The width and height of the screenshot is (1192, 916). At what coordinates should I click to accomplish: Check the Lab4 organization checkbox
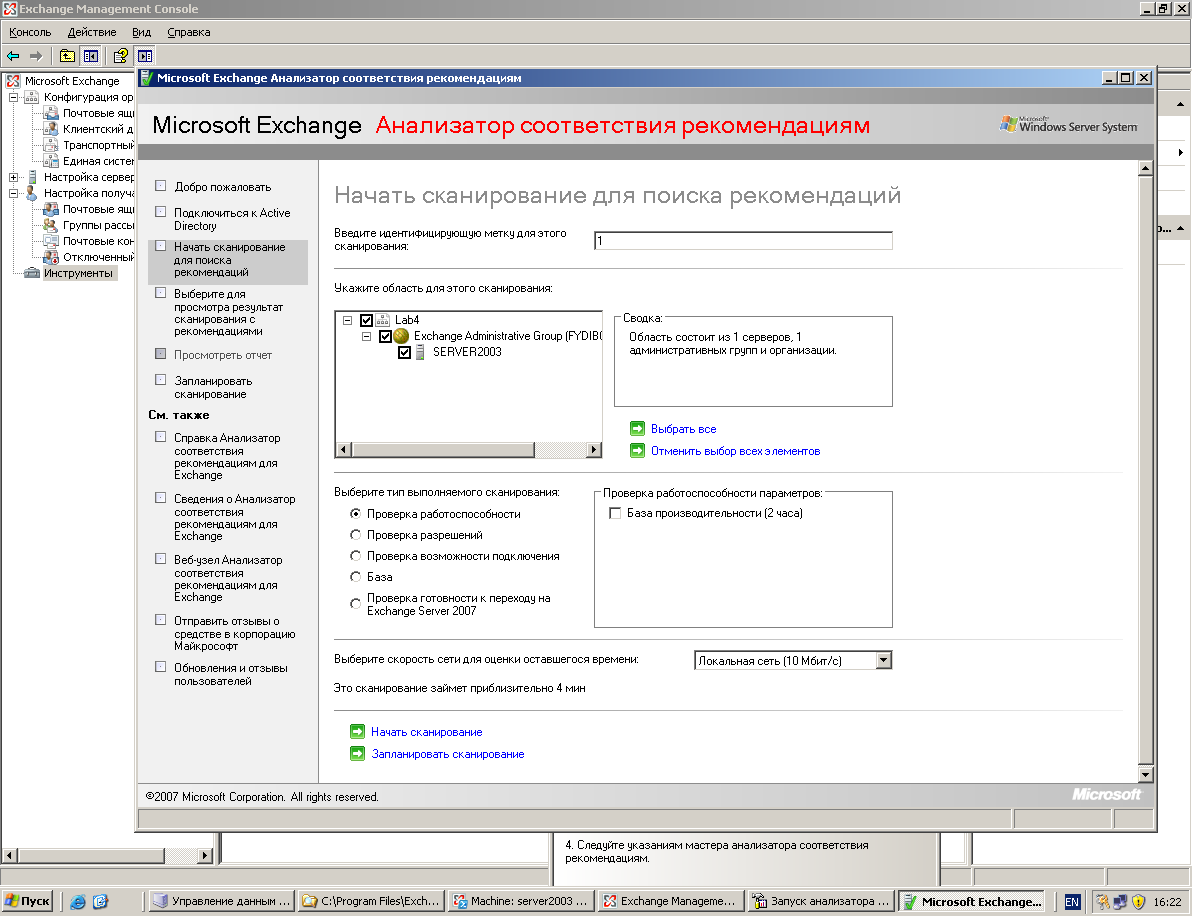click(366, 320)
